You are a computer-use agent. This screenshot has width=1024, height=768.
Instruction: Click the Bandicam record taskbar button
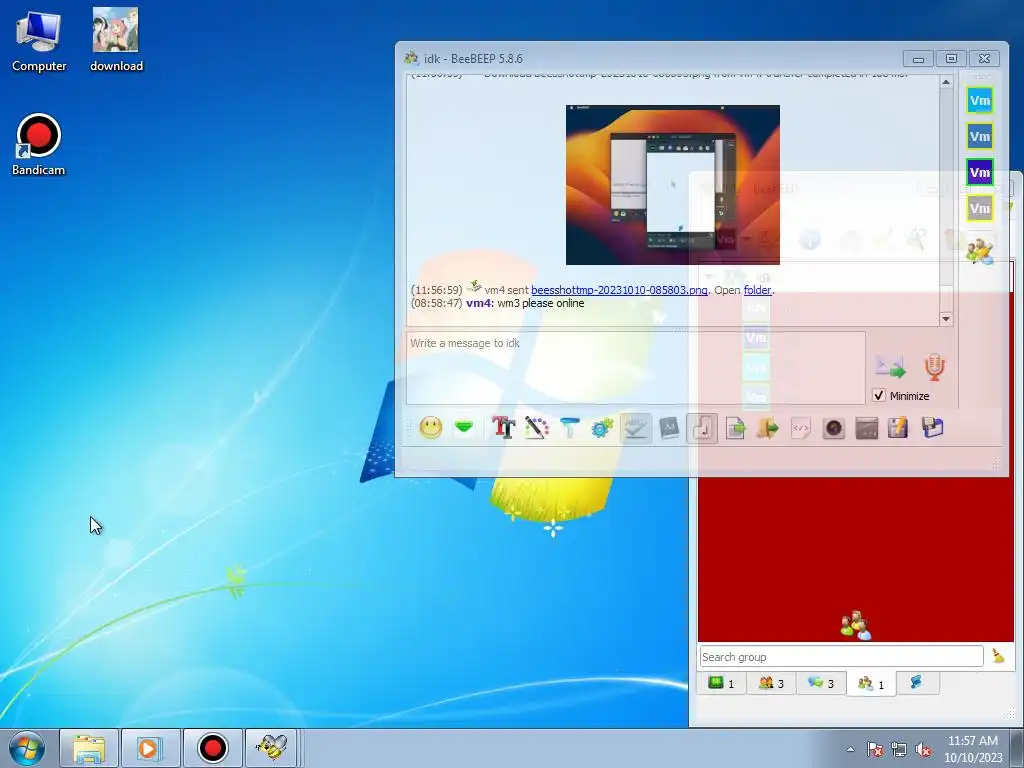point(212,748)
